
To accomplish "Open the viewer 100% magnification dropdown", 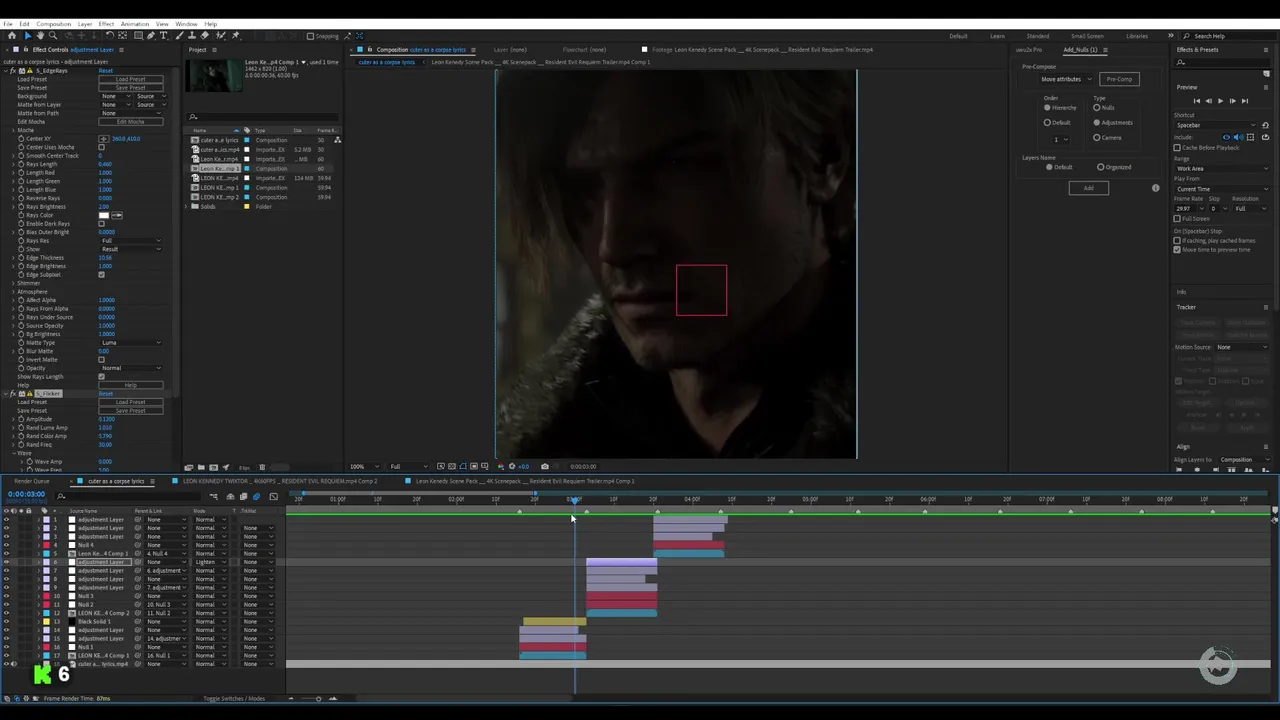I will click(x=362, y=466).
